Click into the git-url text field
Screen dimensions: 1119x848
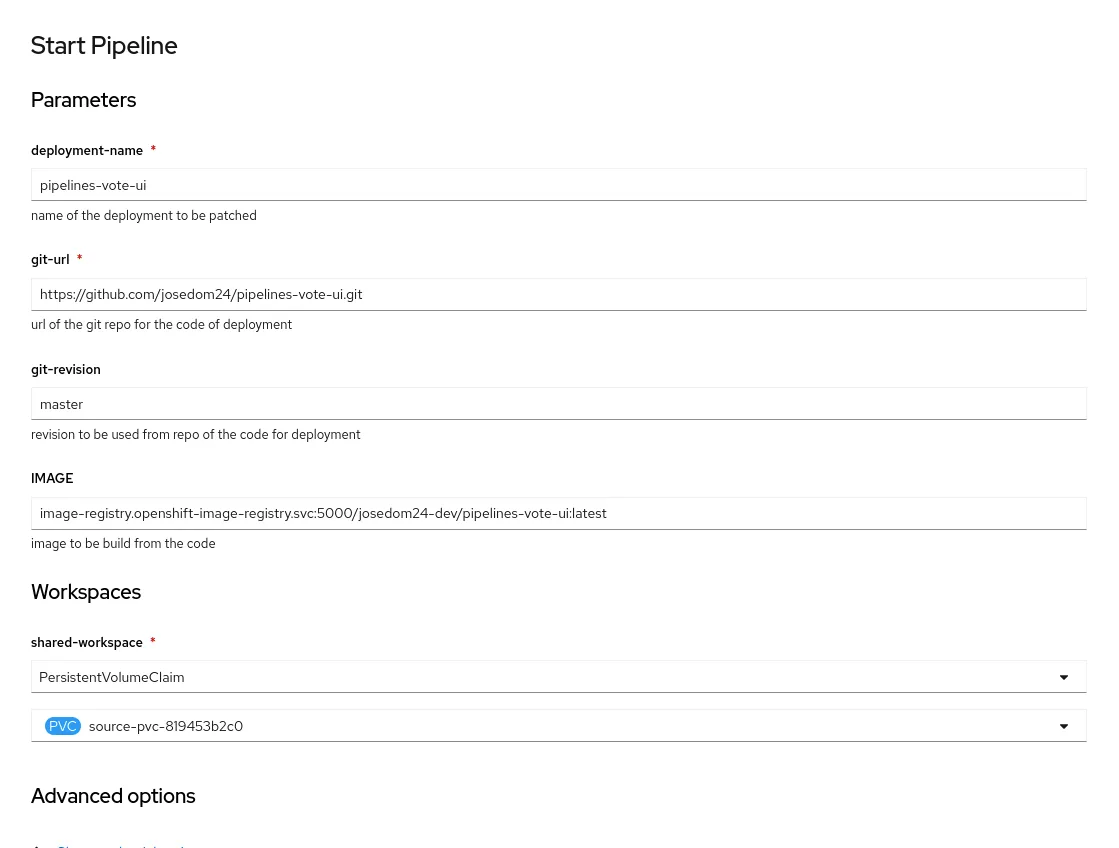click(x=558, y=294)
